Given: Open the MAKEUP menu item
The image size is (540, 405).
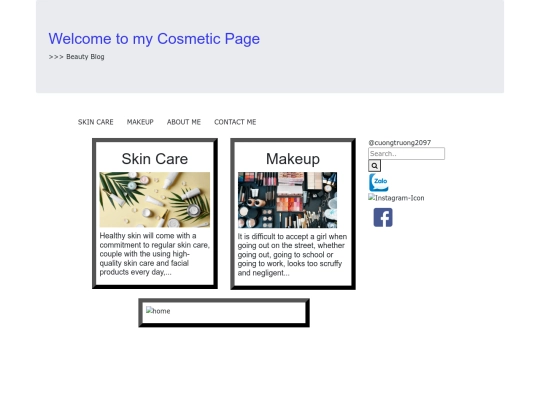Looking at the screenshot, I should pos(140,122).
